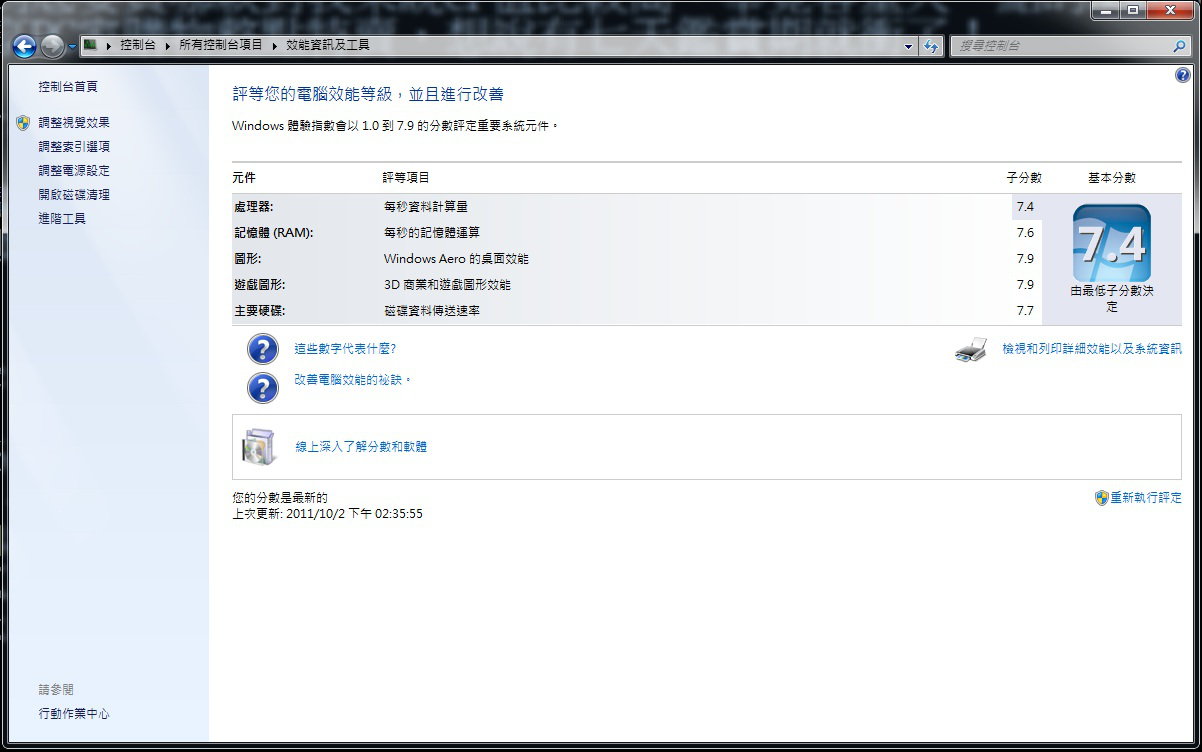Click the 上次更新 timestamp text
Image resolution: width=1202 pixels, height=752 pixels.
click(x=328, y=514)
